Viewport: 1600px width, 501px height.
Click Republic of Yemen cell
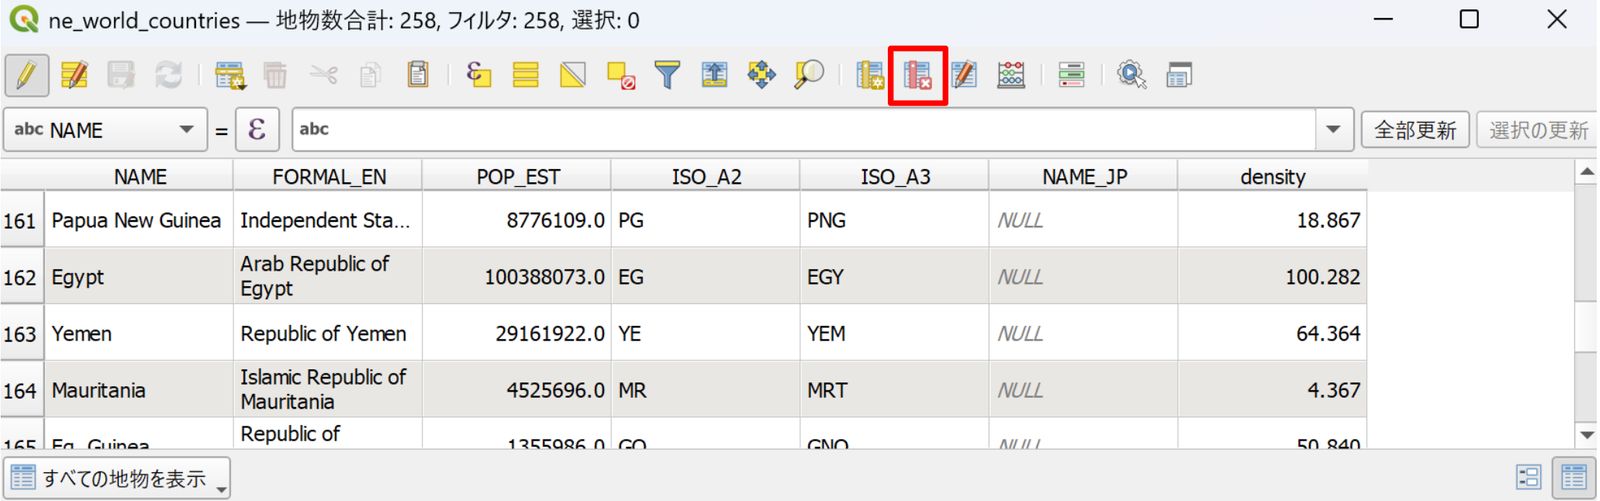coord(328,334)
